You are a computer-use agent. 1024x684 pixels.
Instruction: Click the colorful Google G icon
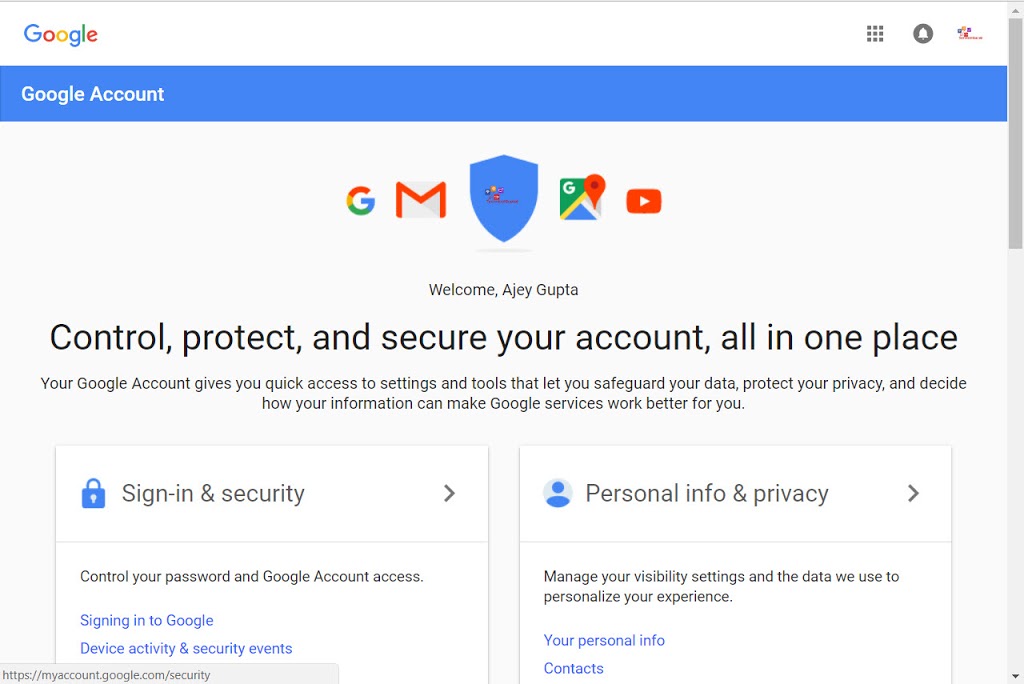(x=361, y=201)
